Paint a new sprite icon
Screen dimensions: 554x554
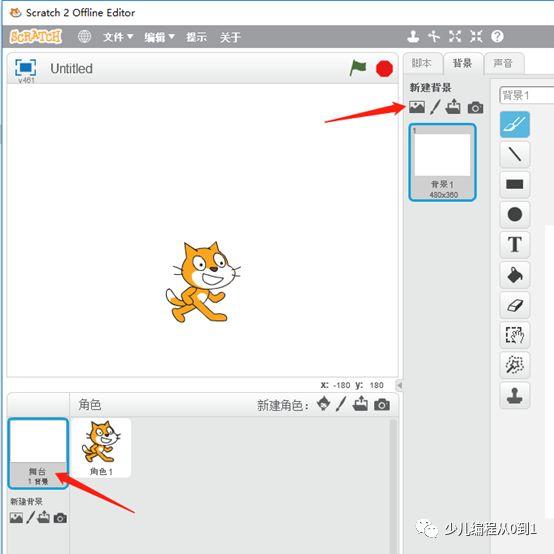(341, 403)
